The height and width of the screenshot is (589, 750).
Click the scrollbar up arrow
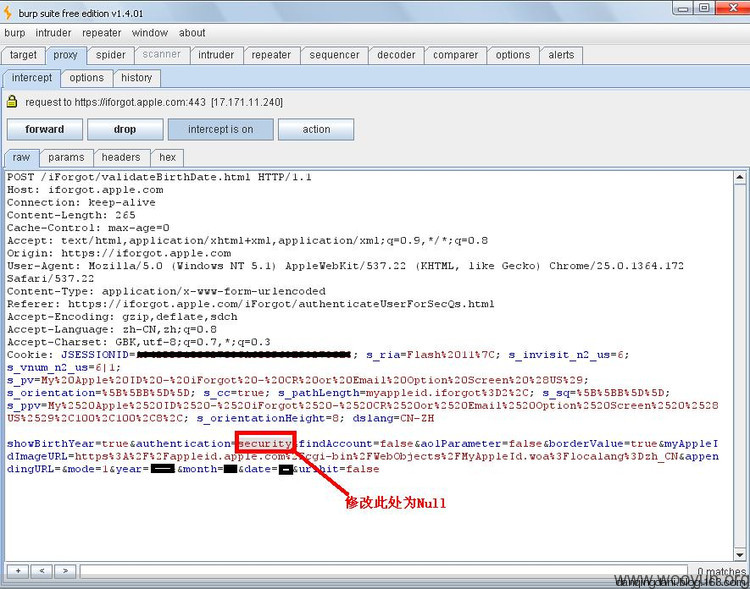[739, 178]
